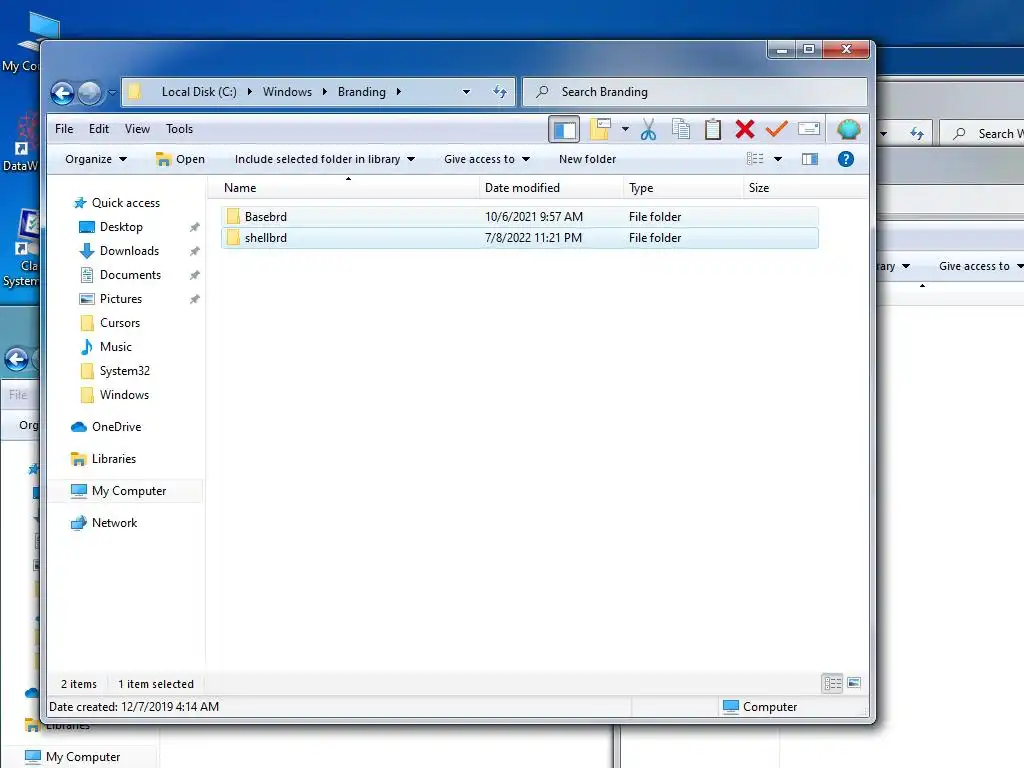Sort by the Type column header

click(x=683, y=188)
